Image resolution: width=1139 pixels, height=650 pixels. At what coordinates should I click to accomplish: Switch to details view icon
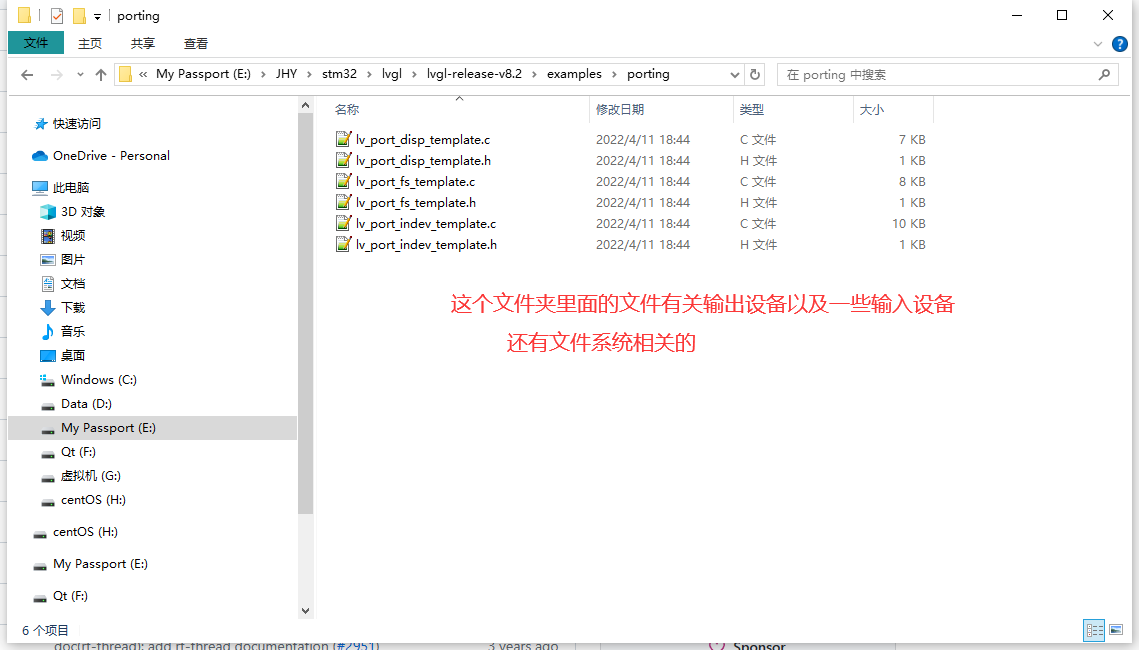[1094, 630]
